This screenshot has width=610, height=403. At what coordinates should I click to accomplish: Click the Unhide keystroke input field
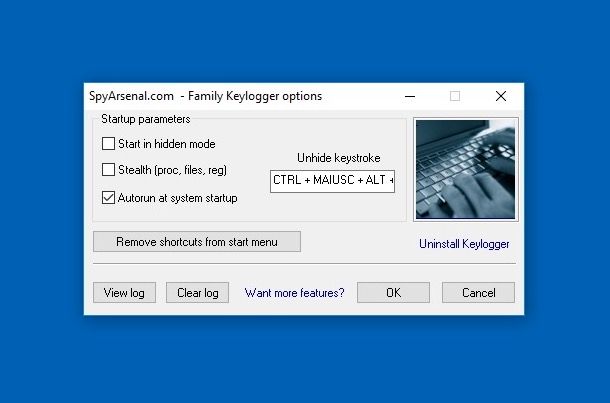point(332,181)
